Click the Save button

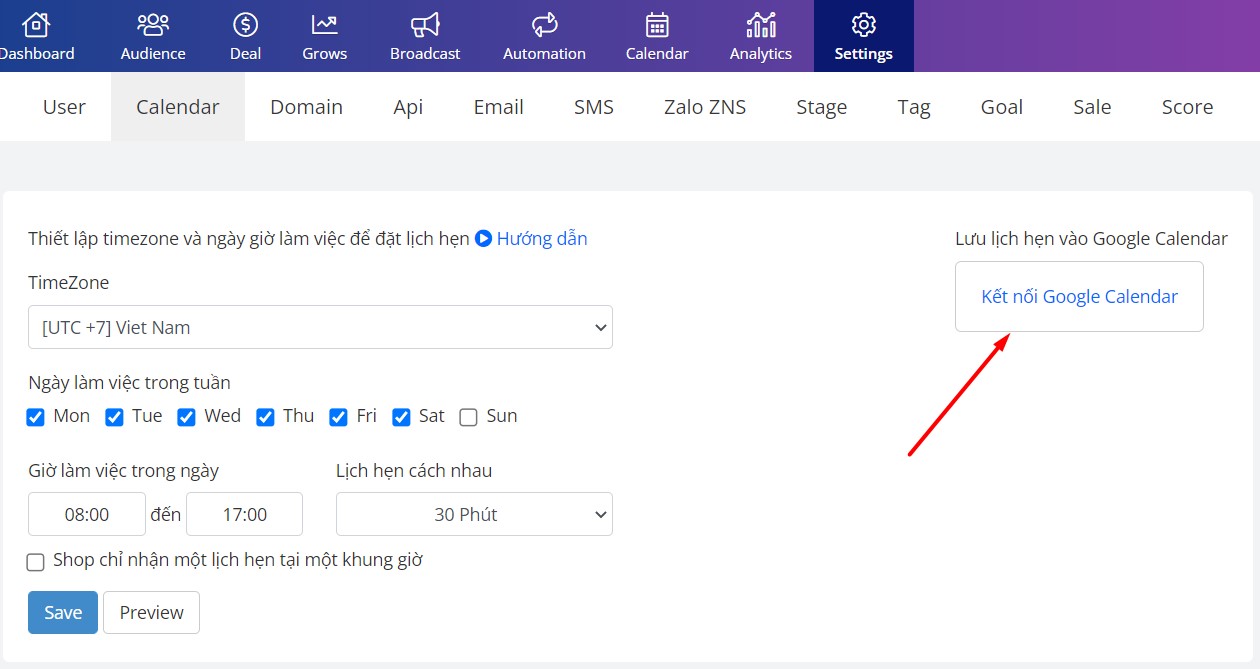point(63,613)
